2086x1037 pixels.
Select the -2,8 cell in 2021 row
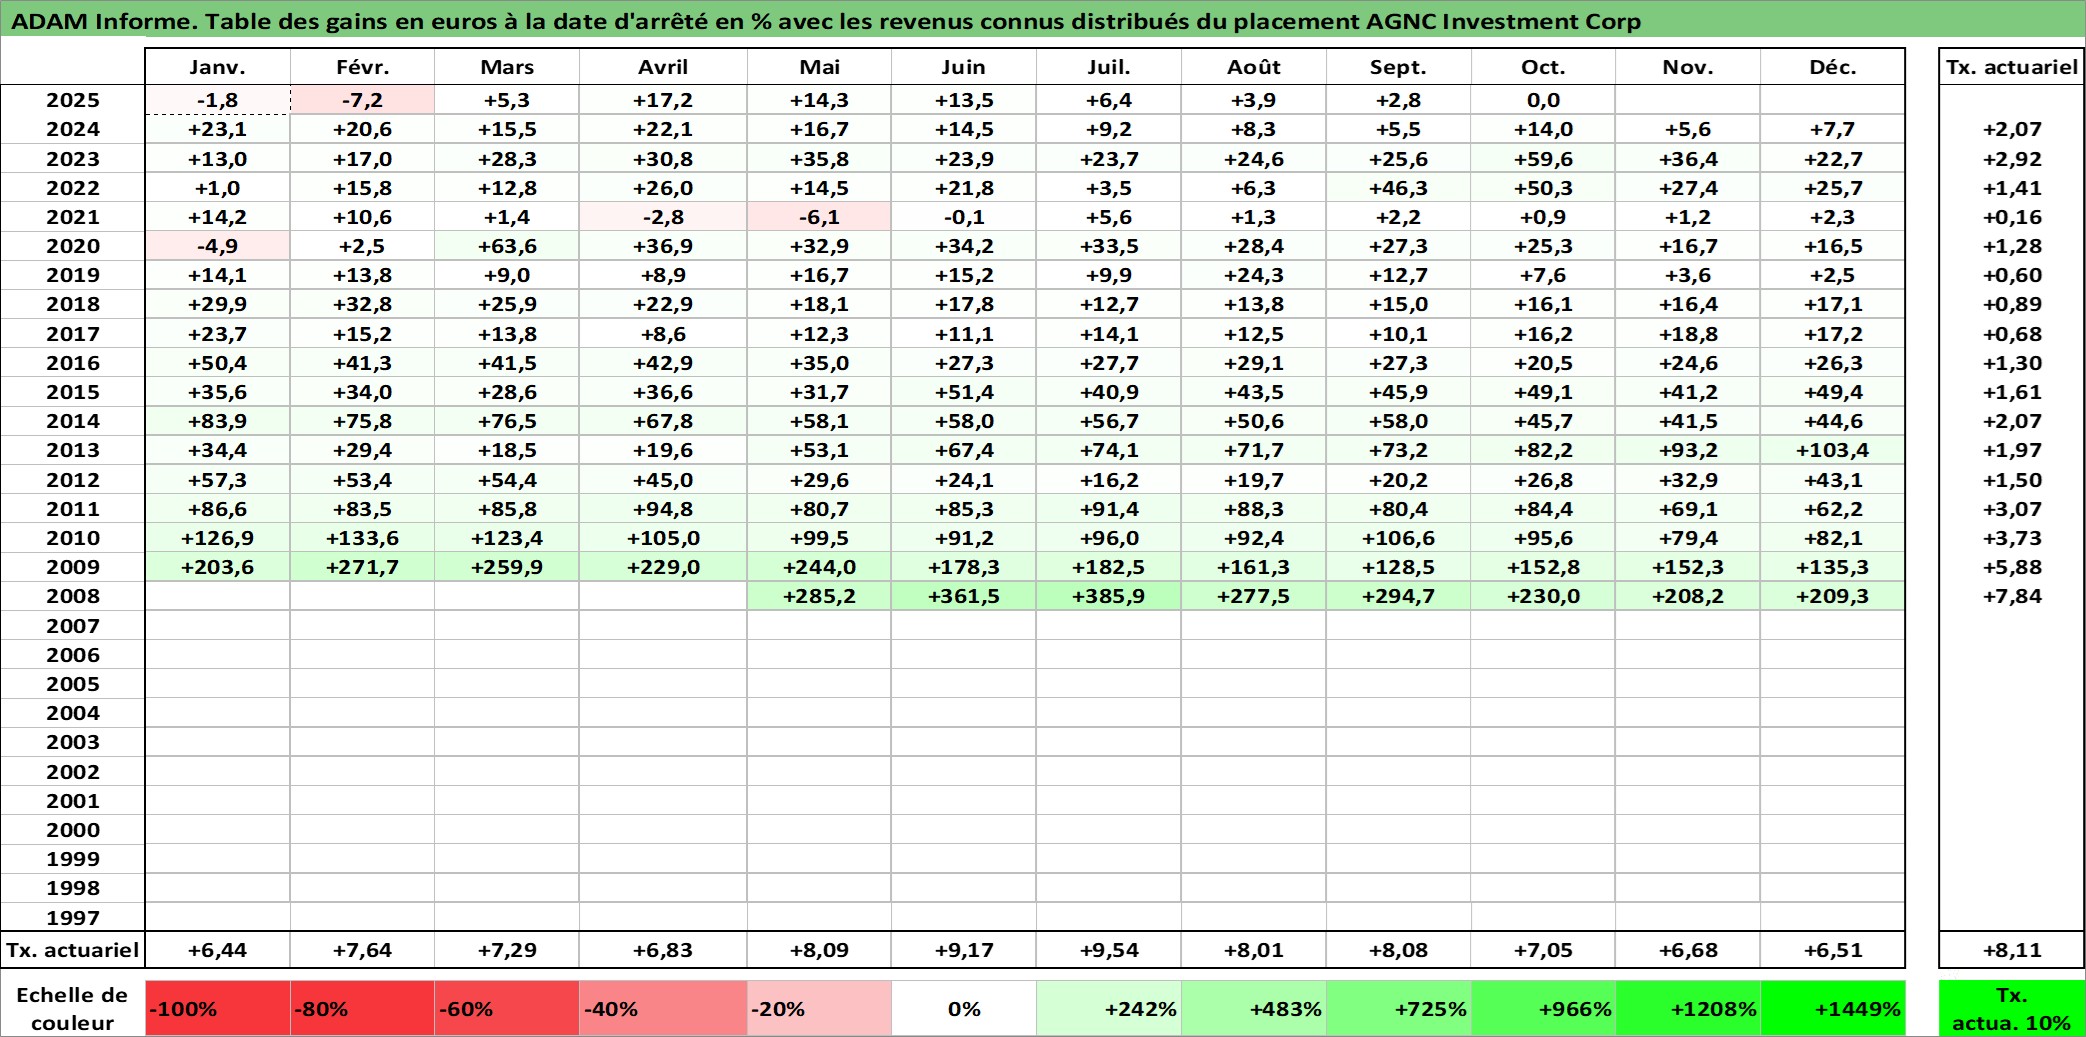point(663,217)
